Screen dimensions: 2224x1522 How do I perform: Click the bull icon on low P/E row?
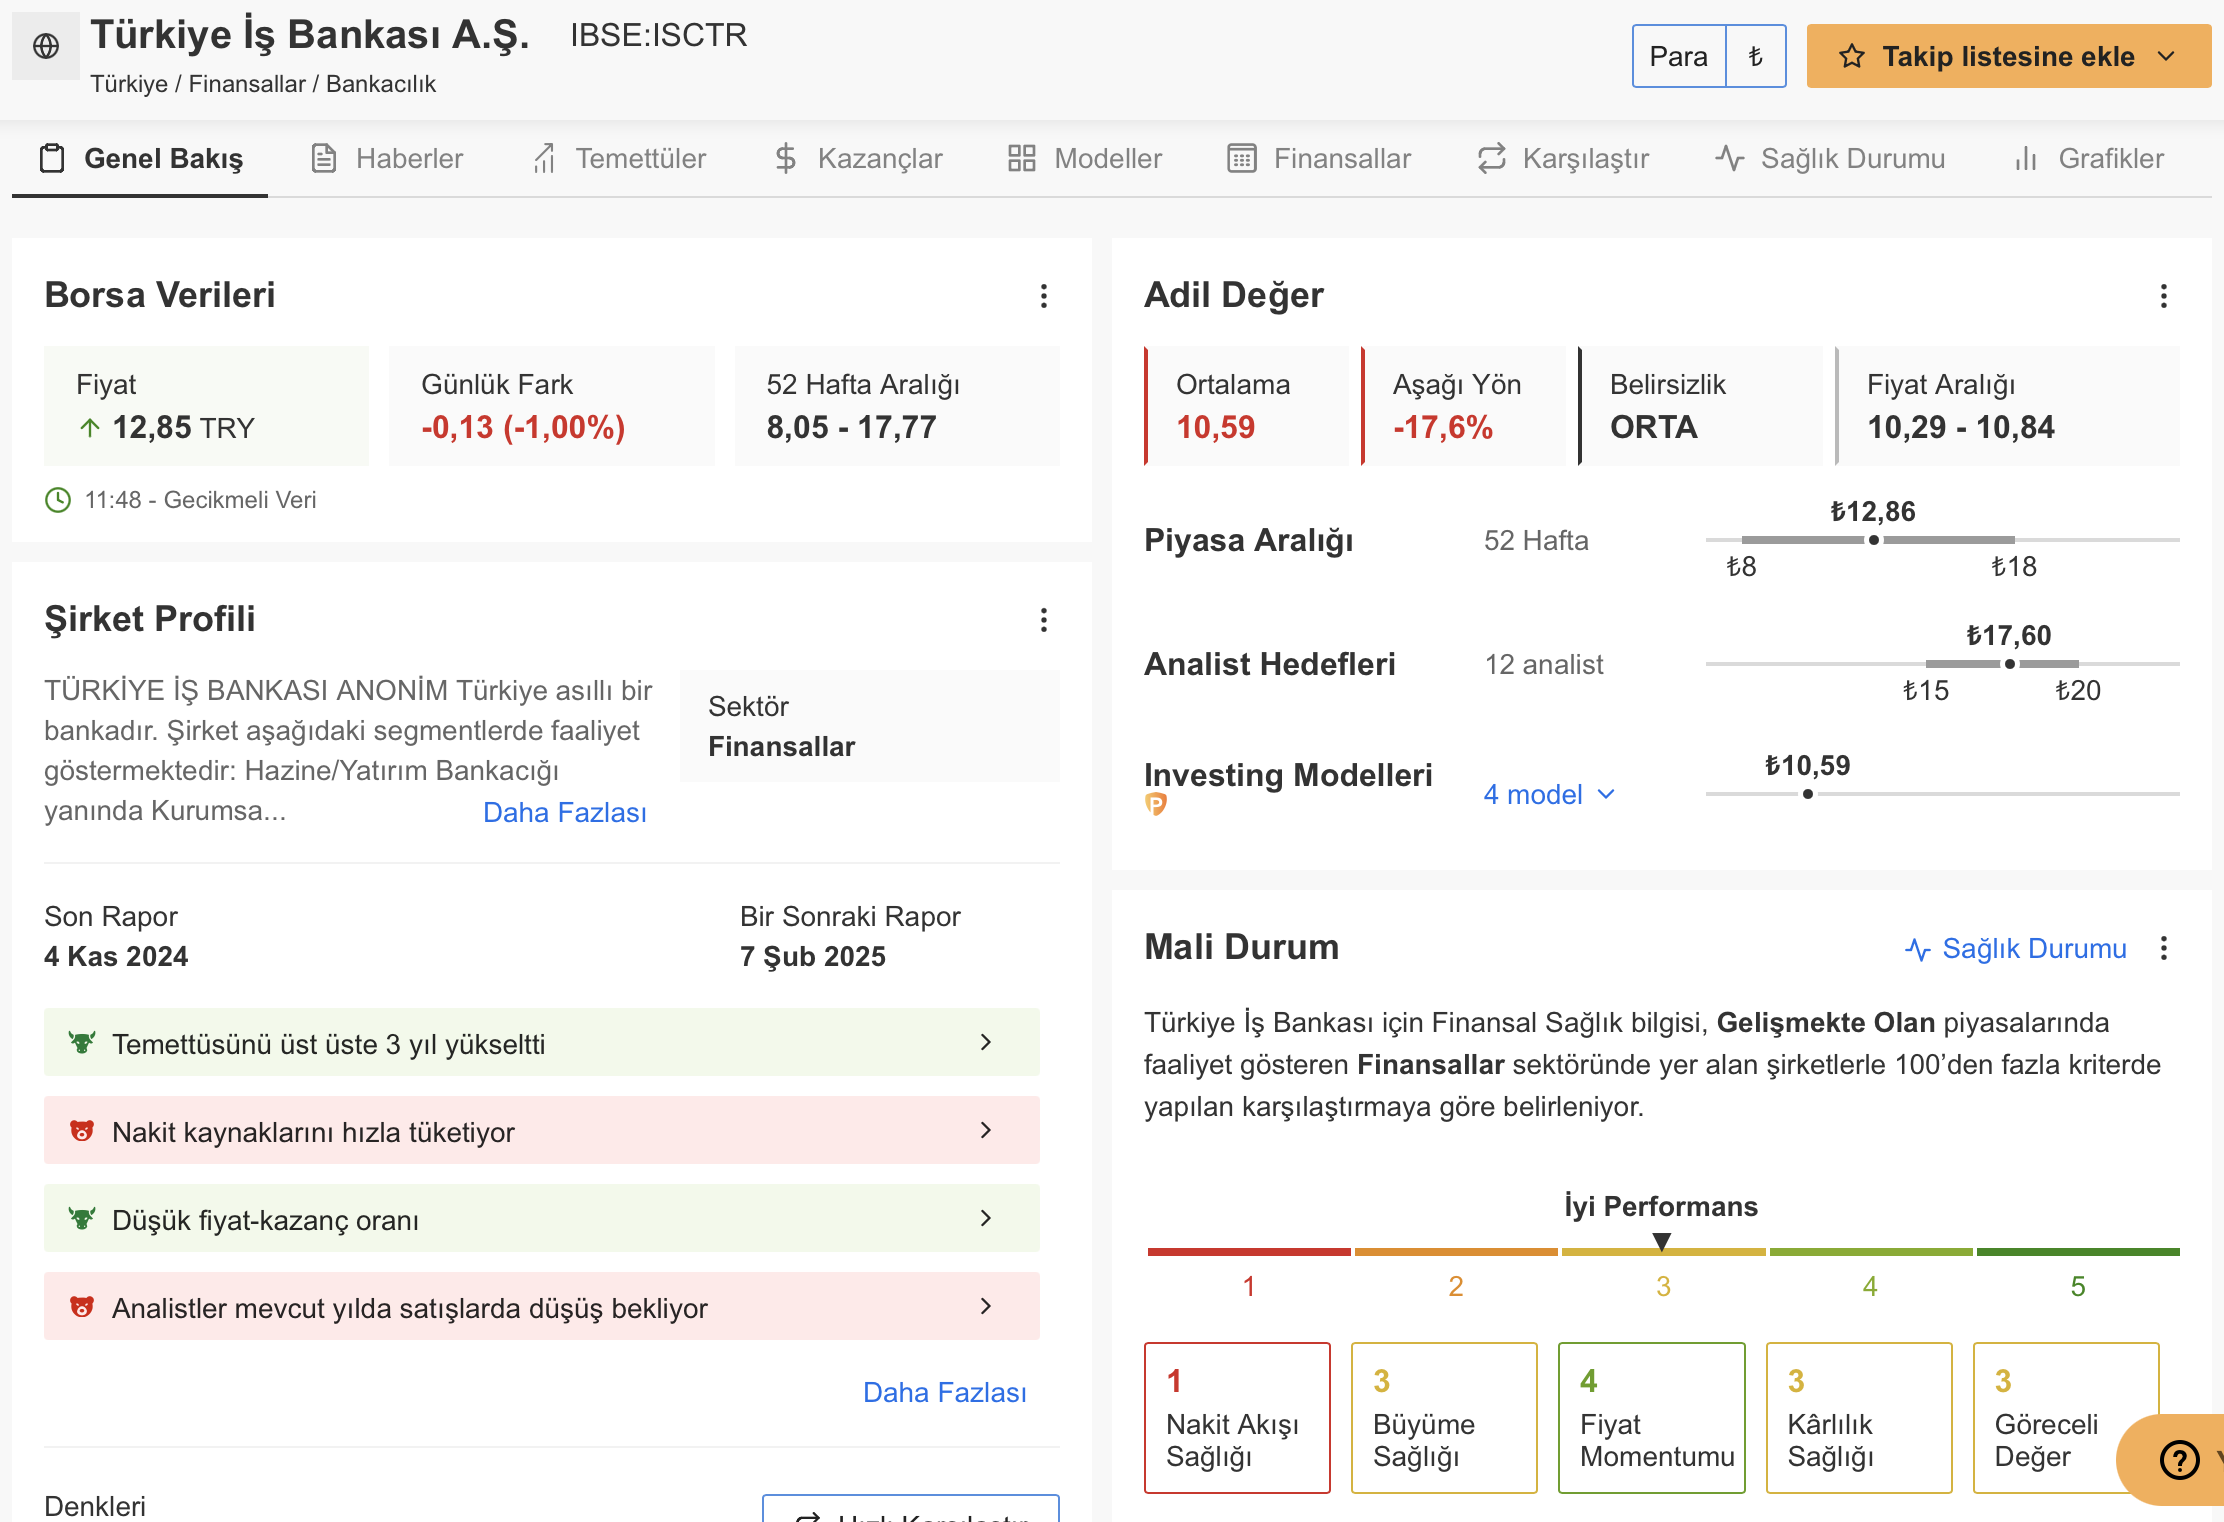(x=82, y=1219)
